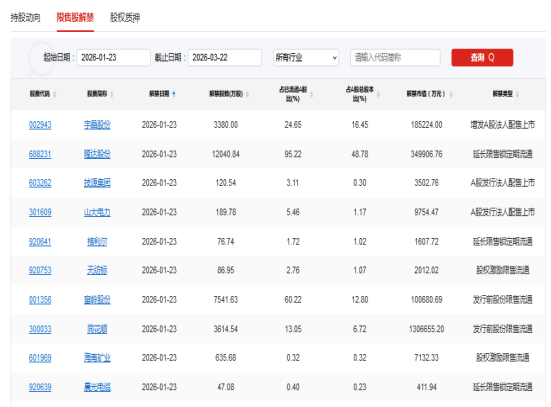Open 同花顺 stock name link
The image size is (551, 407).
[x=97, y=329]
